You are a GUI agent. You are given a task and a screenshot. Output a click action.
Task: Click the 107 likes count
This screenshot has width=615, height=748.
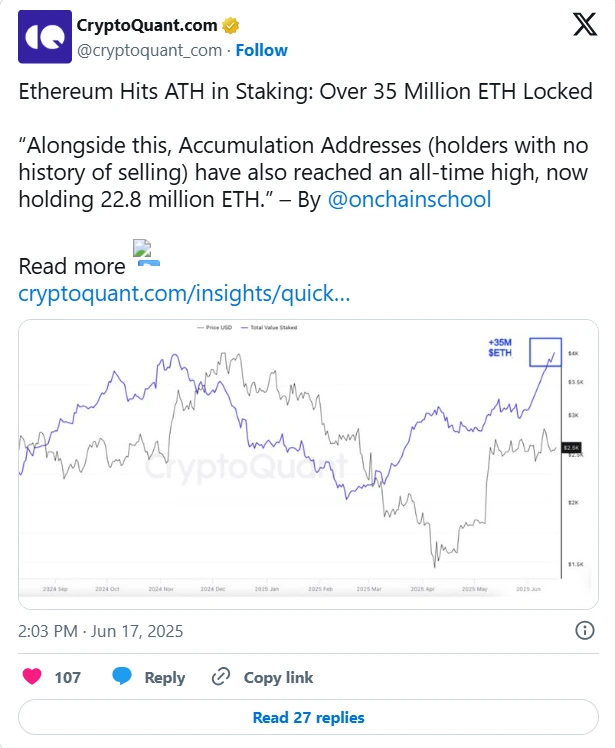coord(68,677)
